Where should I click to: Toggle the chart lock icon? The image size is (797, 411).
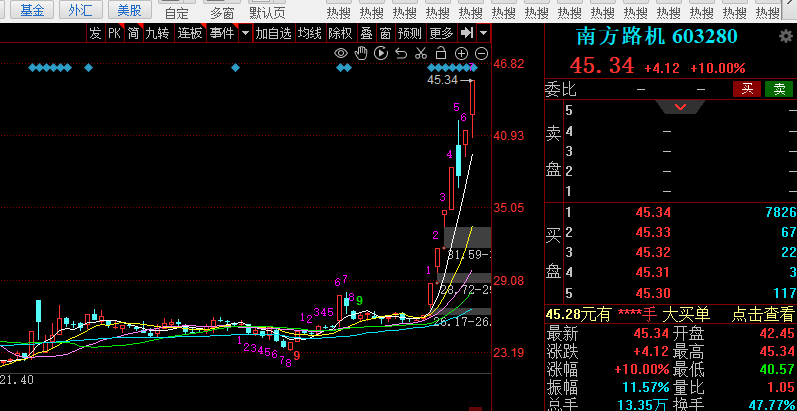click(441, 53)
